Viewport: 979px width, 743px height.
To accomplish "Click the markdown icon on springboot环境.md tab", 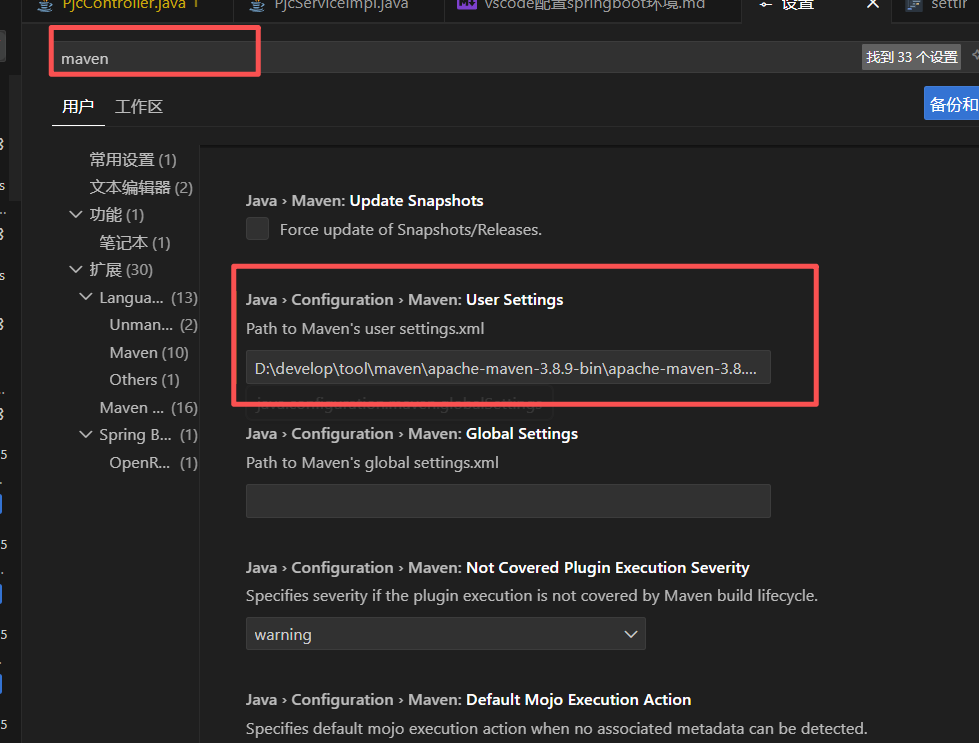I will point(466,5).
